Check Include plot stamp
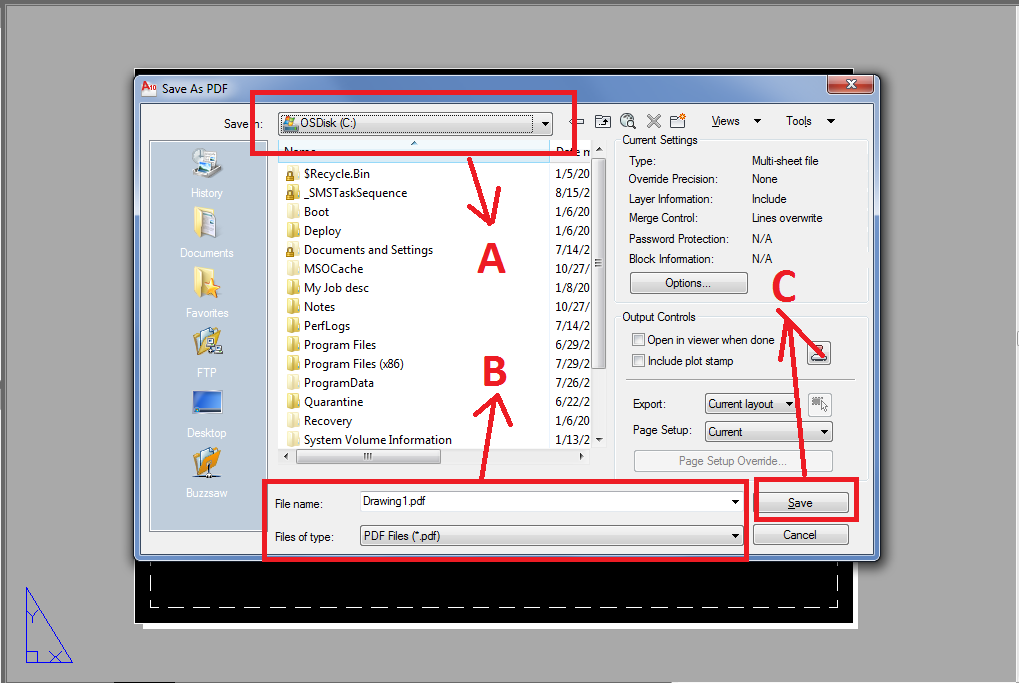Image resolution: width=1019 pixels, height=684 pixels. click(637, 361)
